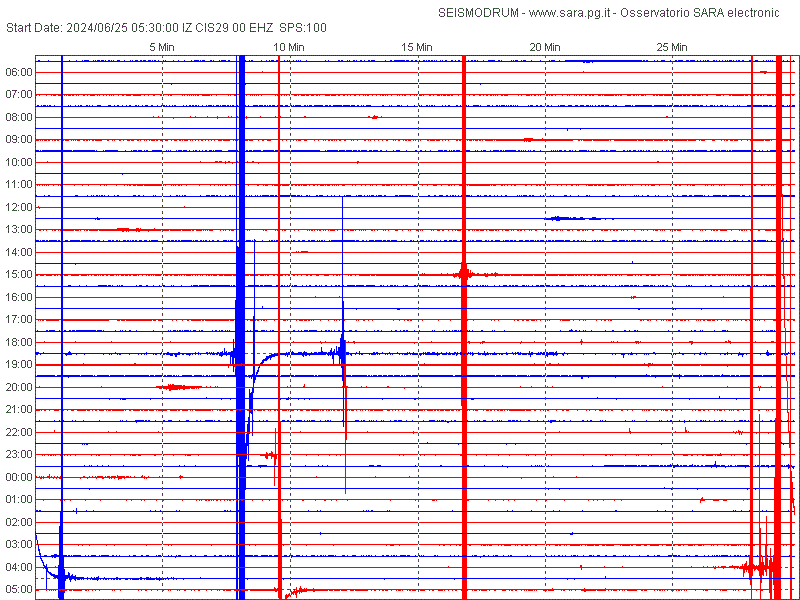This screenshot has width=800, height=600.
Task: Click the 12:00 hour row label
Action: [x=19, y=207]
